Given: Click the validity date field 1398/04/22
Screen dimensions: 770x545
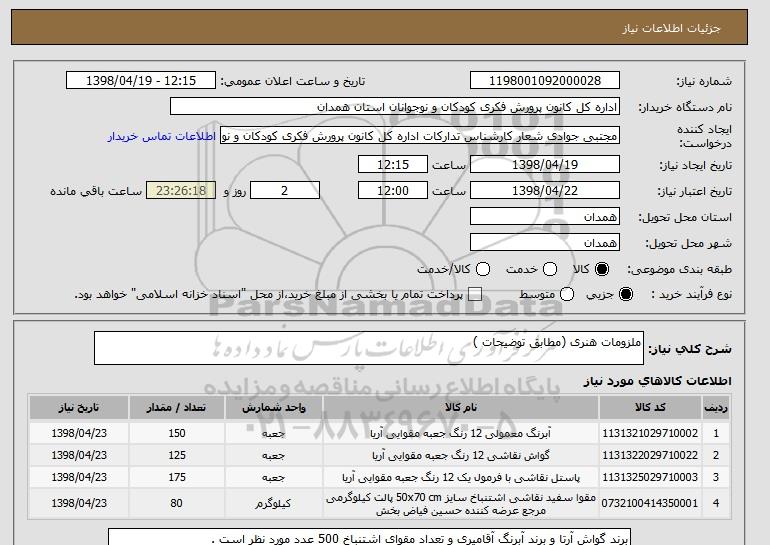Looking at the screenshot, I should (x=545, y=191).
